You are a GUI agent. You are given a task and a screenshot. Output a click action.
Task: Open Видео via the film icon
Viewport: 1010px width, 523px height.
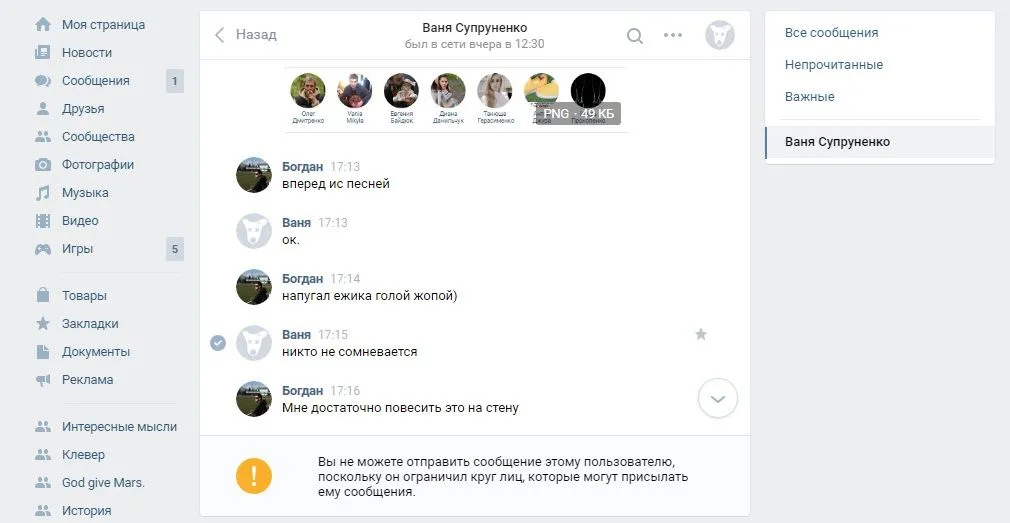coord(43,221)
